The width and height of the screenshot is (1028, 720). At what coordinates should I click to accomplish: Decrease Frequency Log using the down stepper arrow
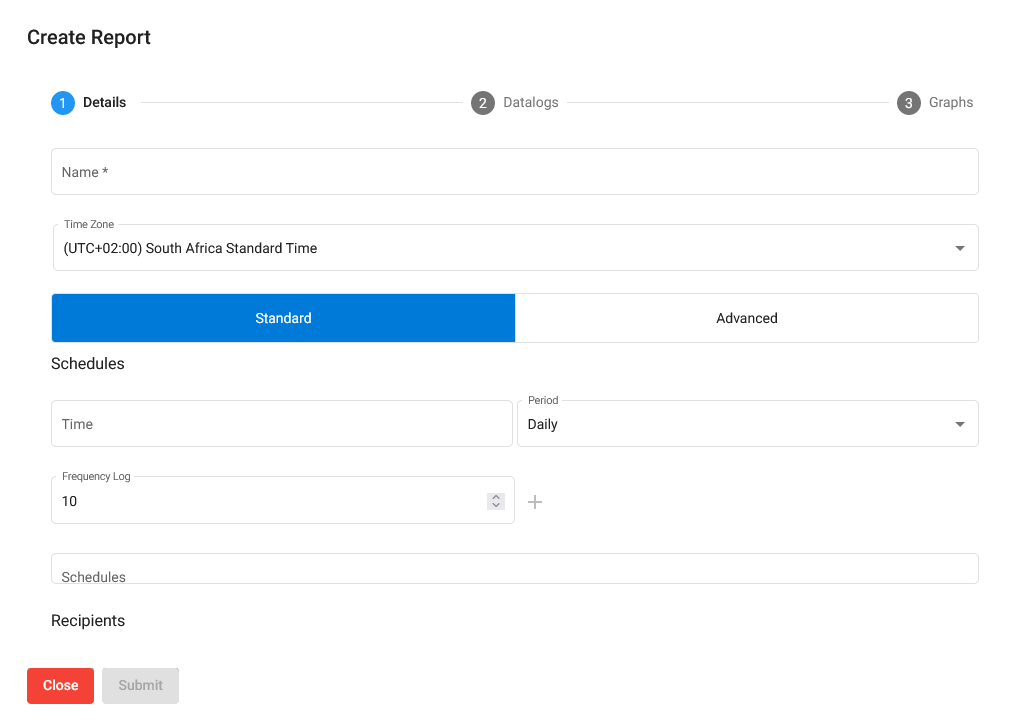(x=495, y=506)
